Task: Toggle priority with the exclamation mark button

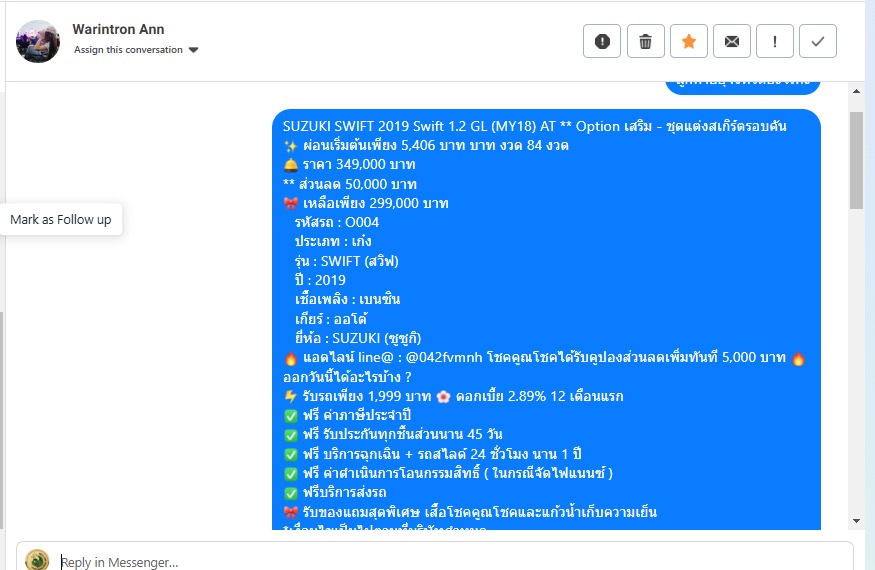Action: 775,41
